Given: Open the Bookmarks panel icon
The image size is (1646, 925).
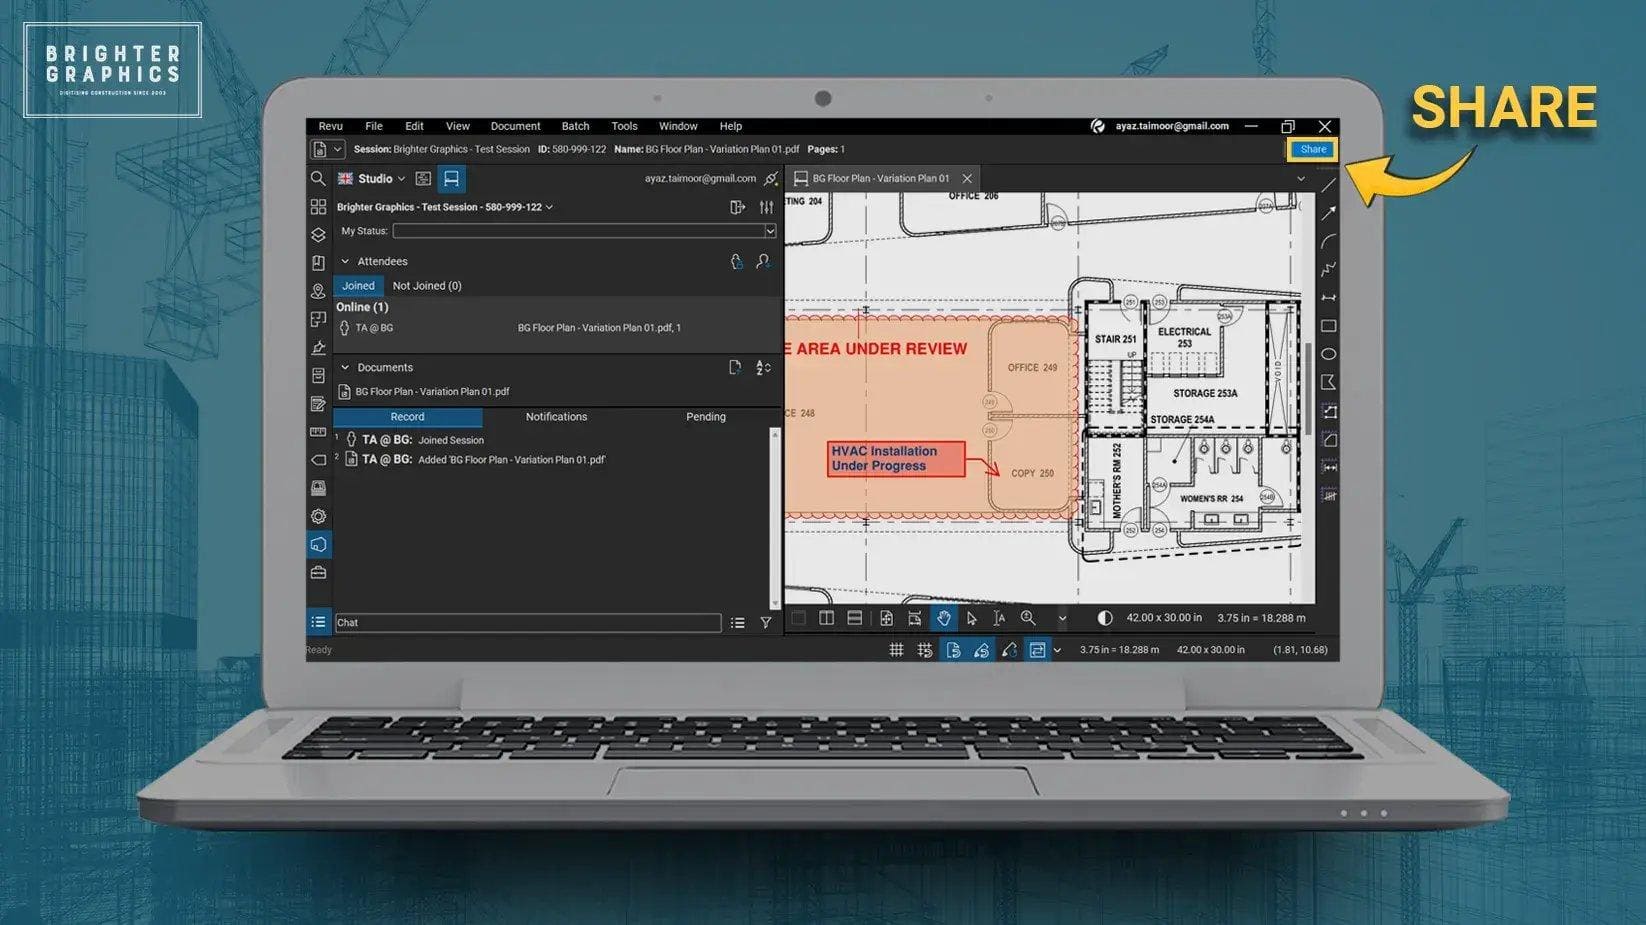Looking at the screenshot, I should (318, 263).
